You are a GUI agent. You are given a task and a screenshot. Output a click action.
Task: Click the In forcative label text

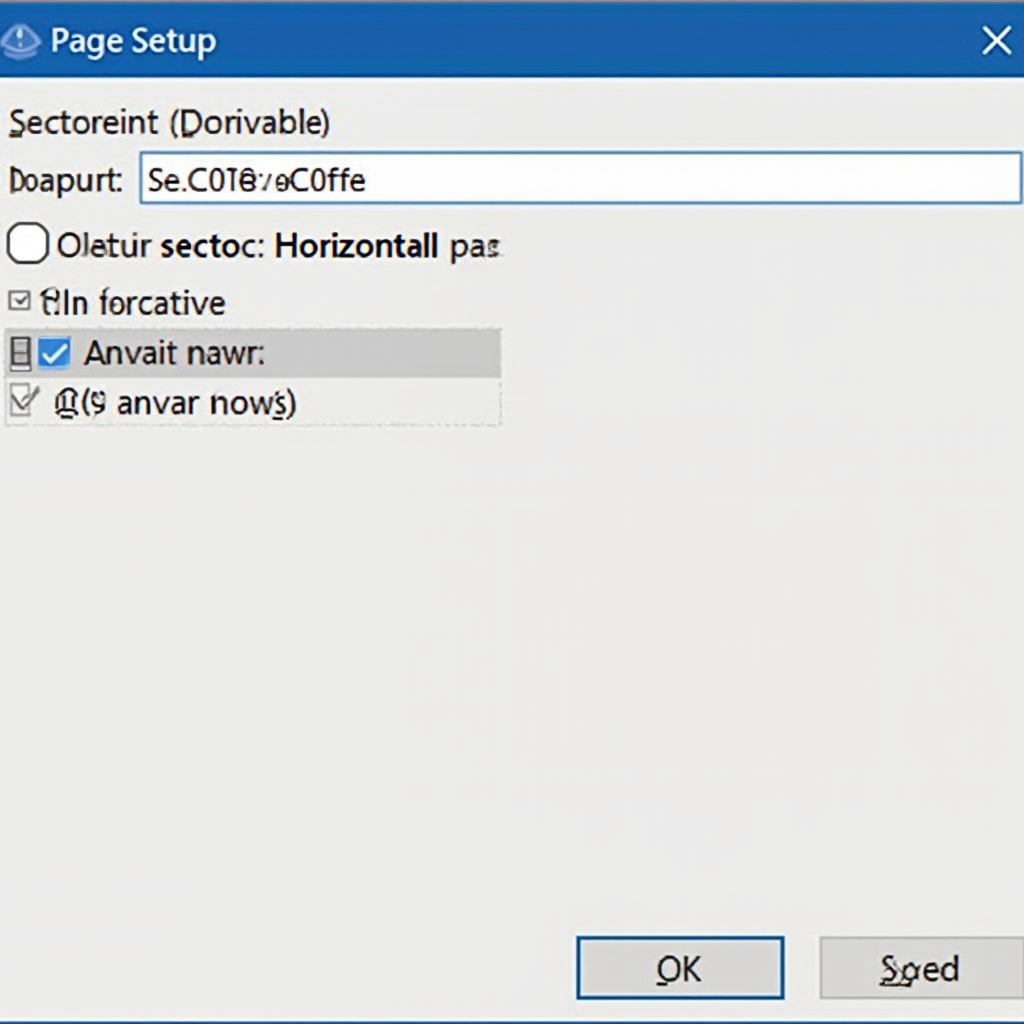pos(144,302)
